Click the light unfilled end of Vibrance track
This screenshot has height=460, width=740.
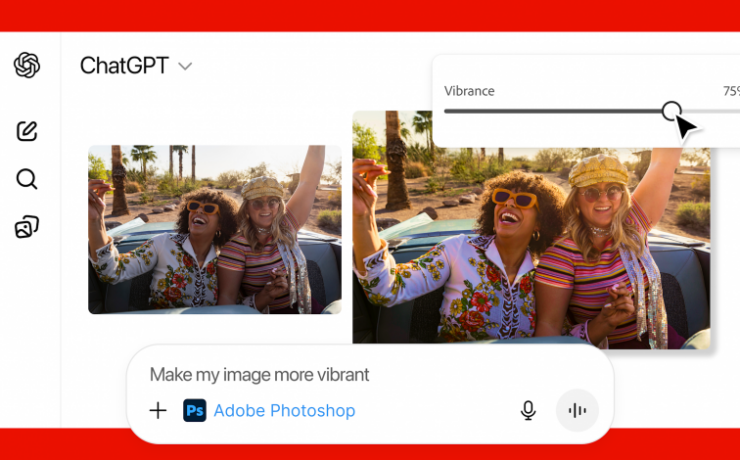715,111
